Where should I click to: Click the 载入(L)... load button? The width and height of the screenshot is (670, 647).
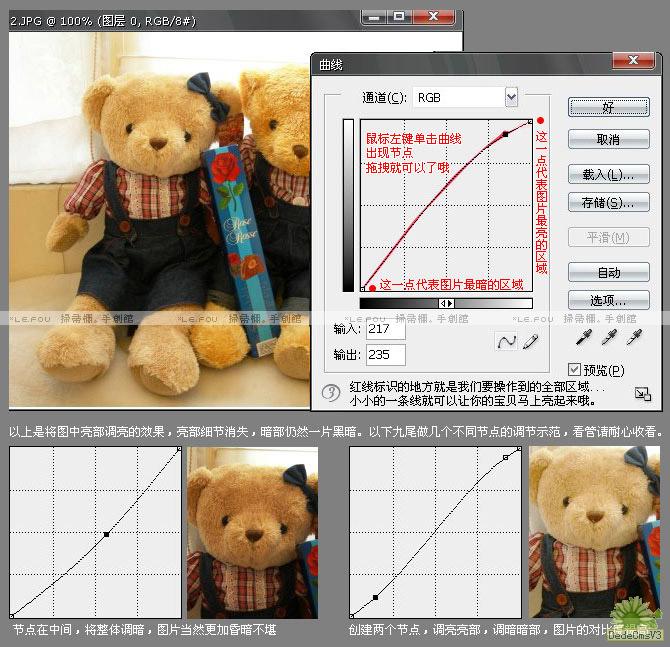click(608, 174)
